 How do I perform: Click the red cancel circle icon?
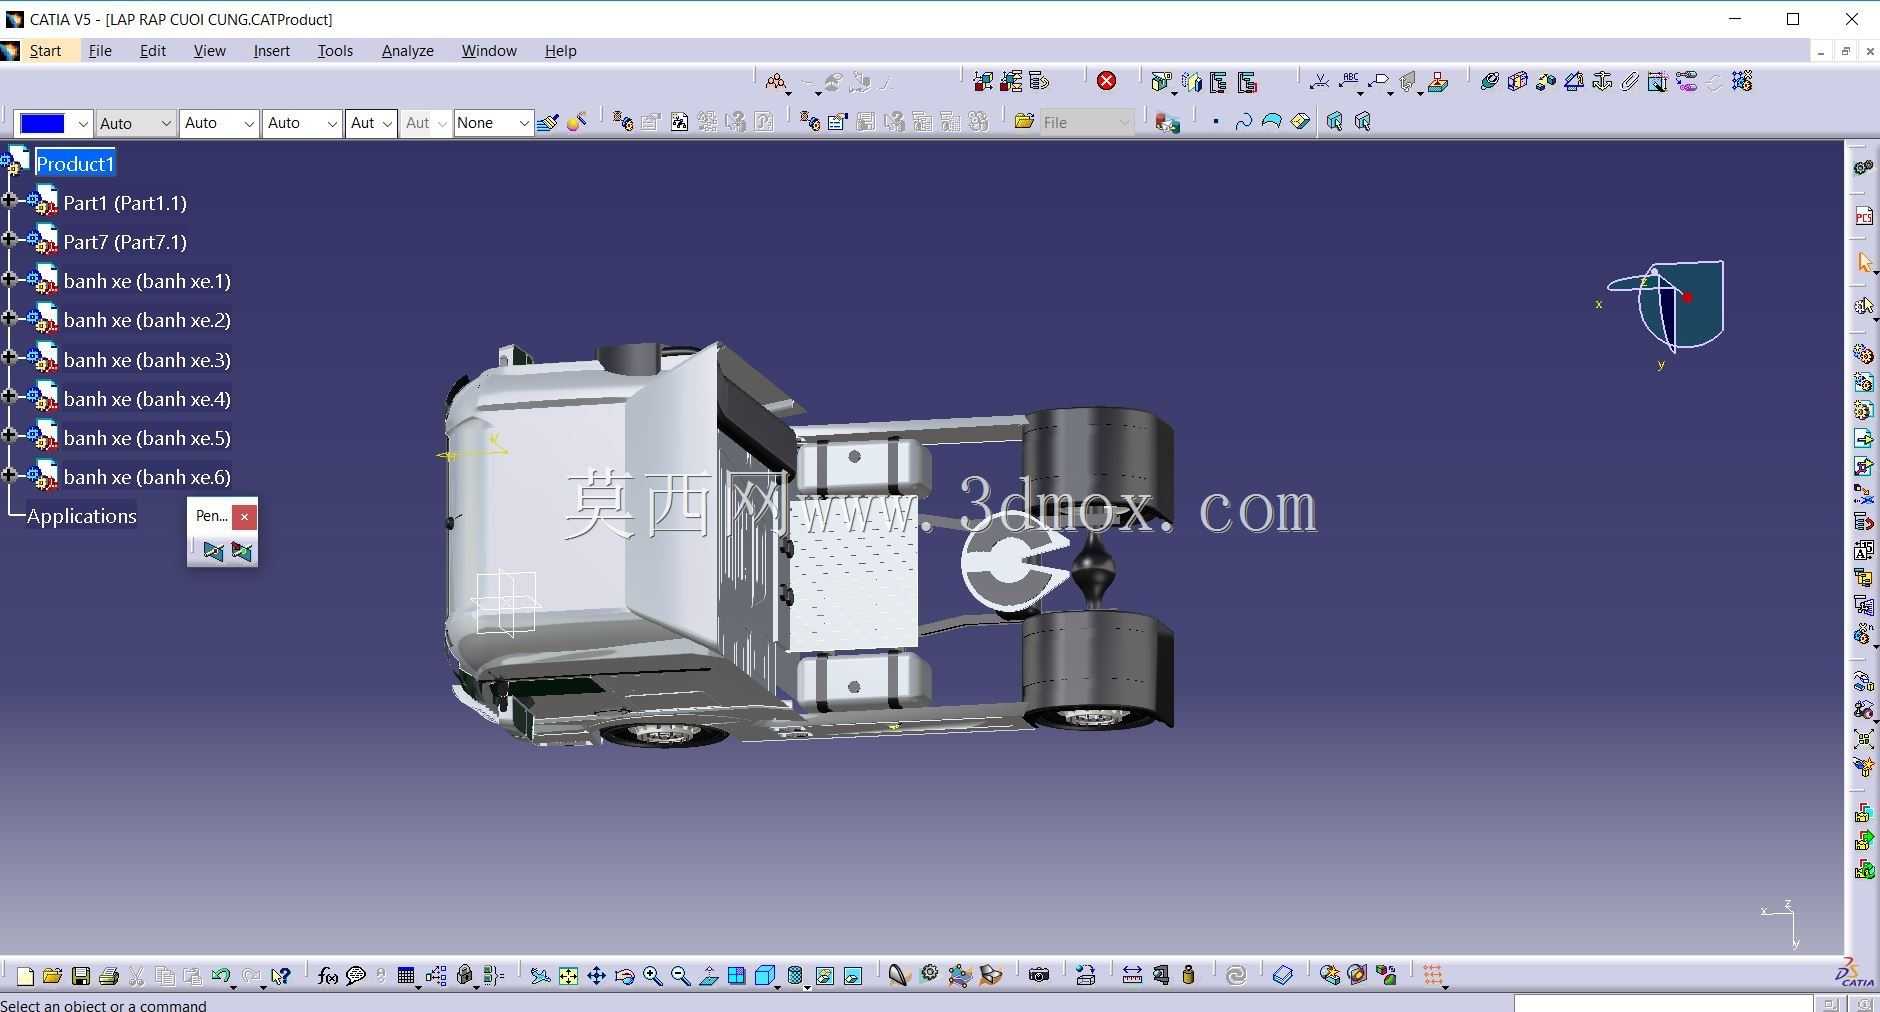click(x=1106, y=81)
